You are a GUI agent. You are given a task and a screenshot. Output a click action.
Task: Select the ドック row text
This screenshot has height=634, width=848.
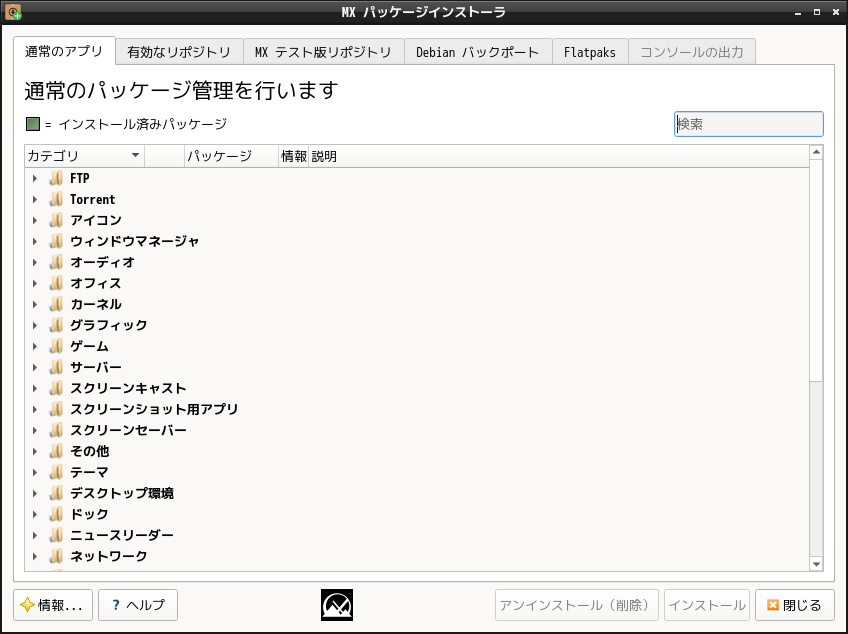click(89, 514)
